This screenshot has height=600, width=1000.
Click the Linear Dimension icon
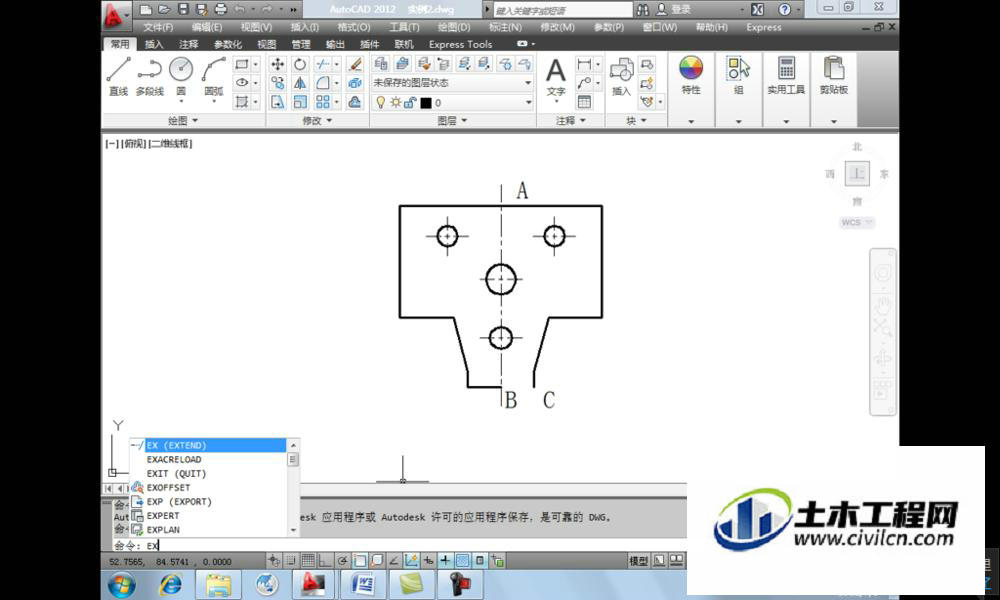point(584,64)
